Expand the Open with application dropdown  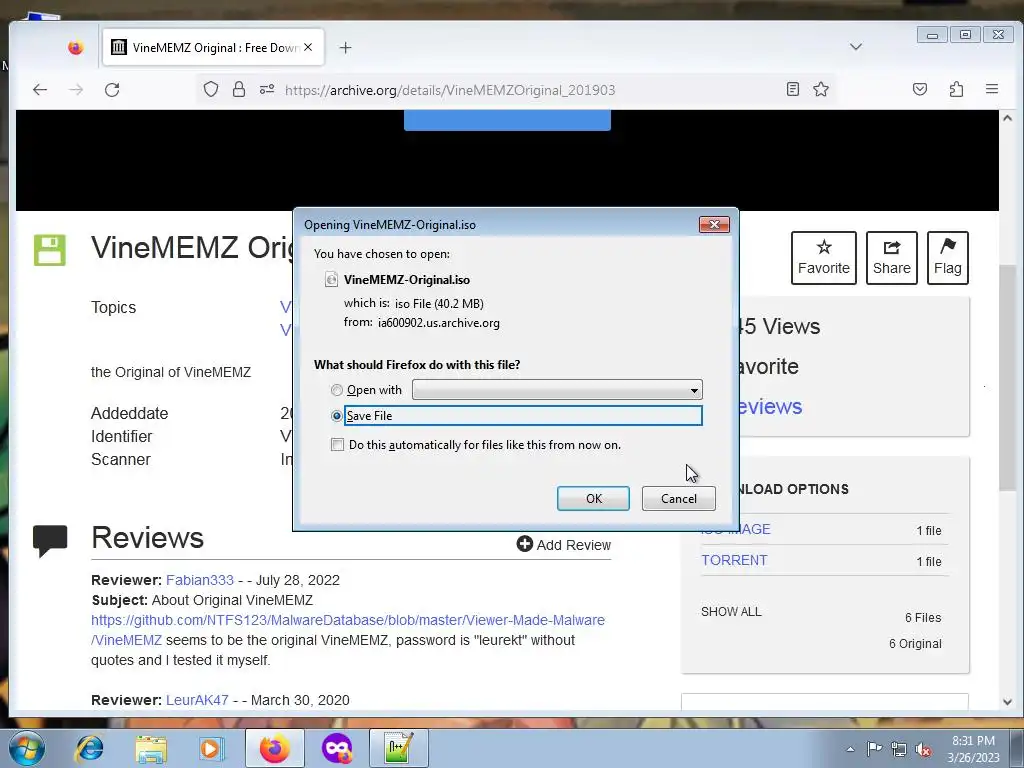coord(557,390)
